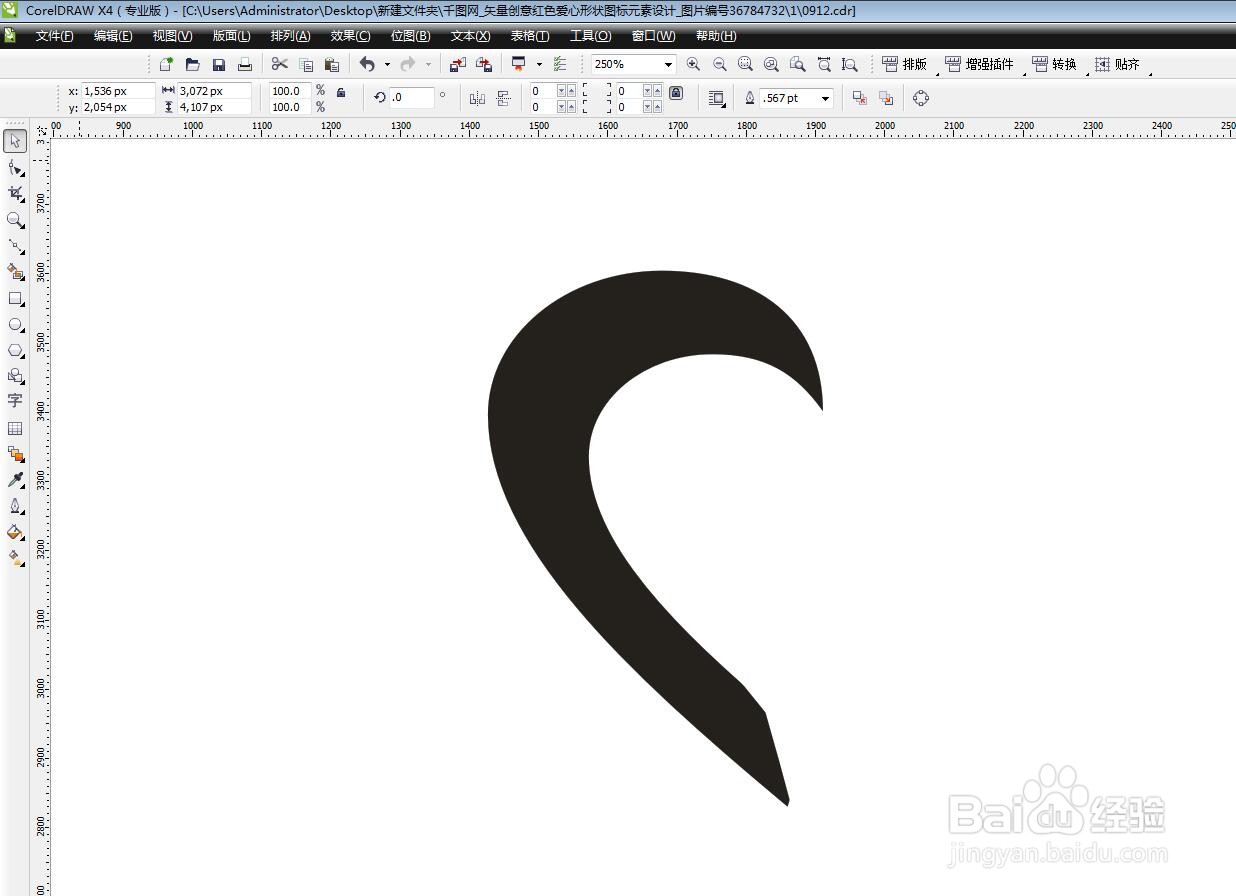Select the Ellipse tool
The width and height of the screenshot is (1236, 896).
[15, 324]
